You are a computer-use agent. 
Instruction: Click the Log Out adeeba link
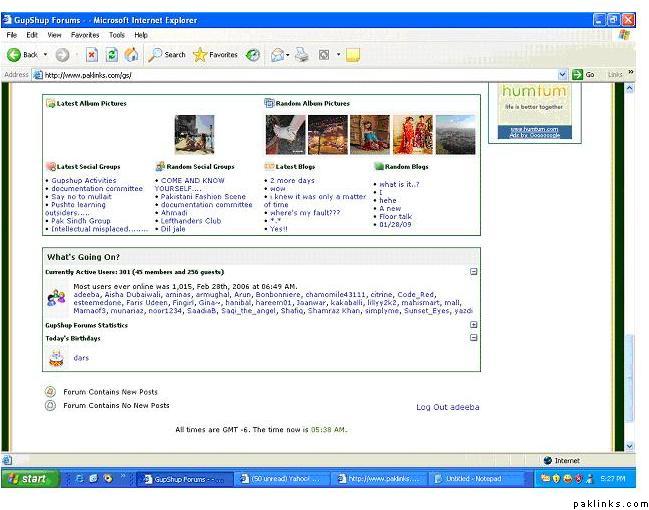pos(447,407)
